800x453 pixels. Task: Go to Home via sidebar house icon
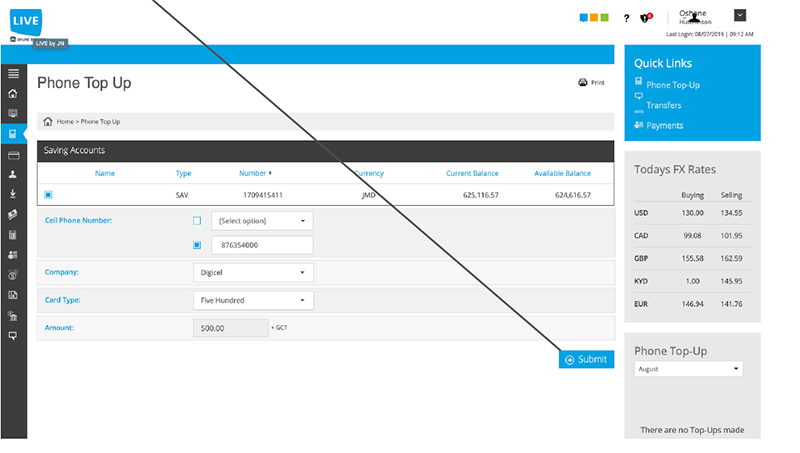click(13, 93)
